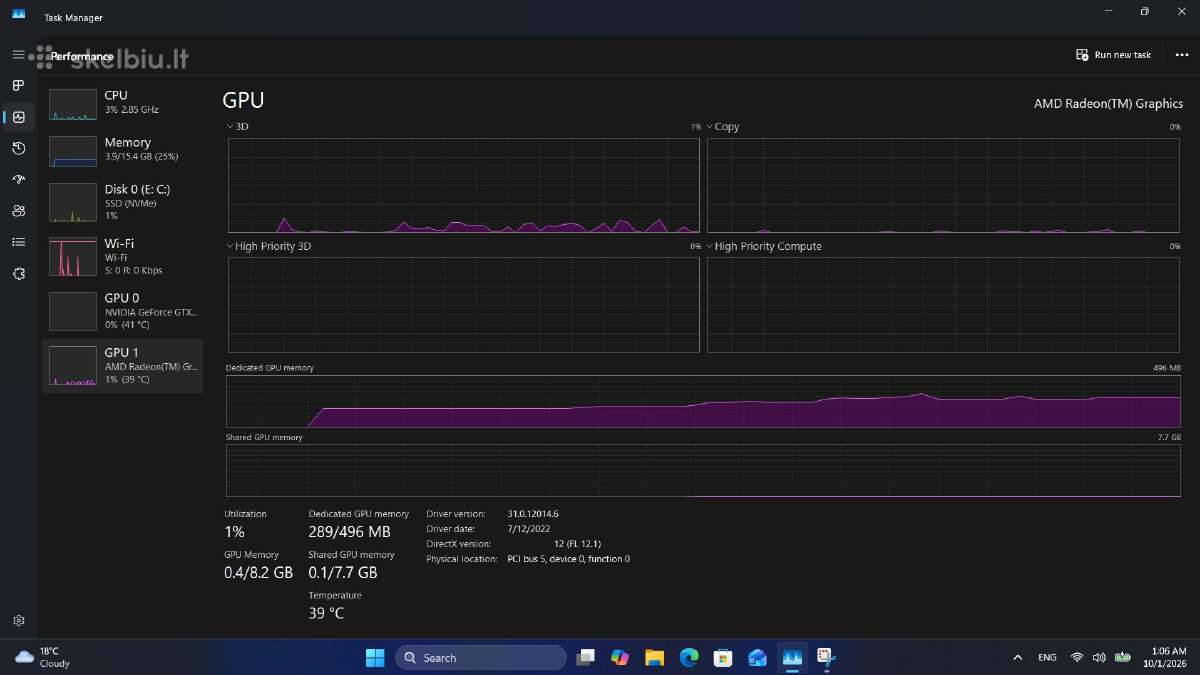The image size is (1200, 675).
Task: Open the Outlook mail app in taskbar
Action: (757, 657)
